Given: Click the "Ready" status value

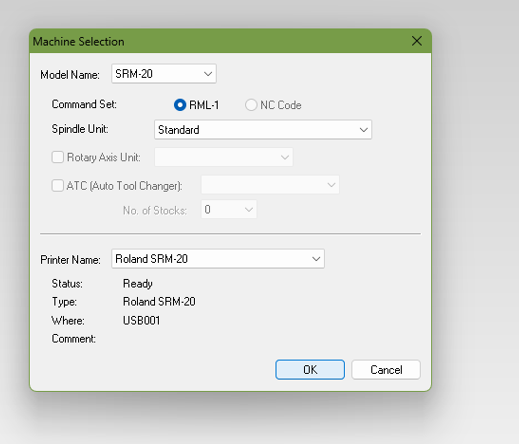Looking at the screenshot, I should click(x=138, y=284).
